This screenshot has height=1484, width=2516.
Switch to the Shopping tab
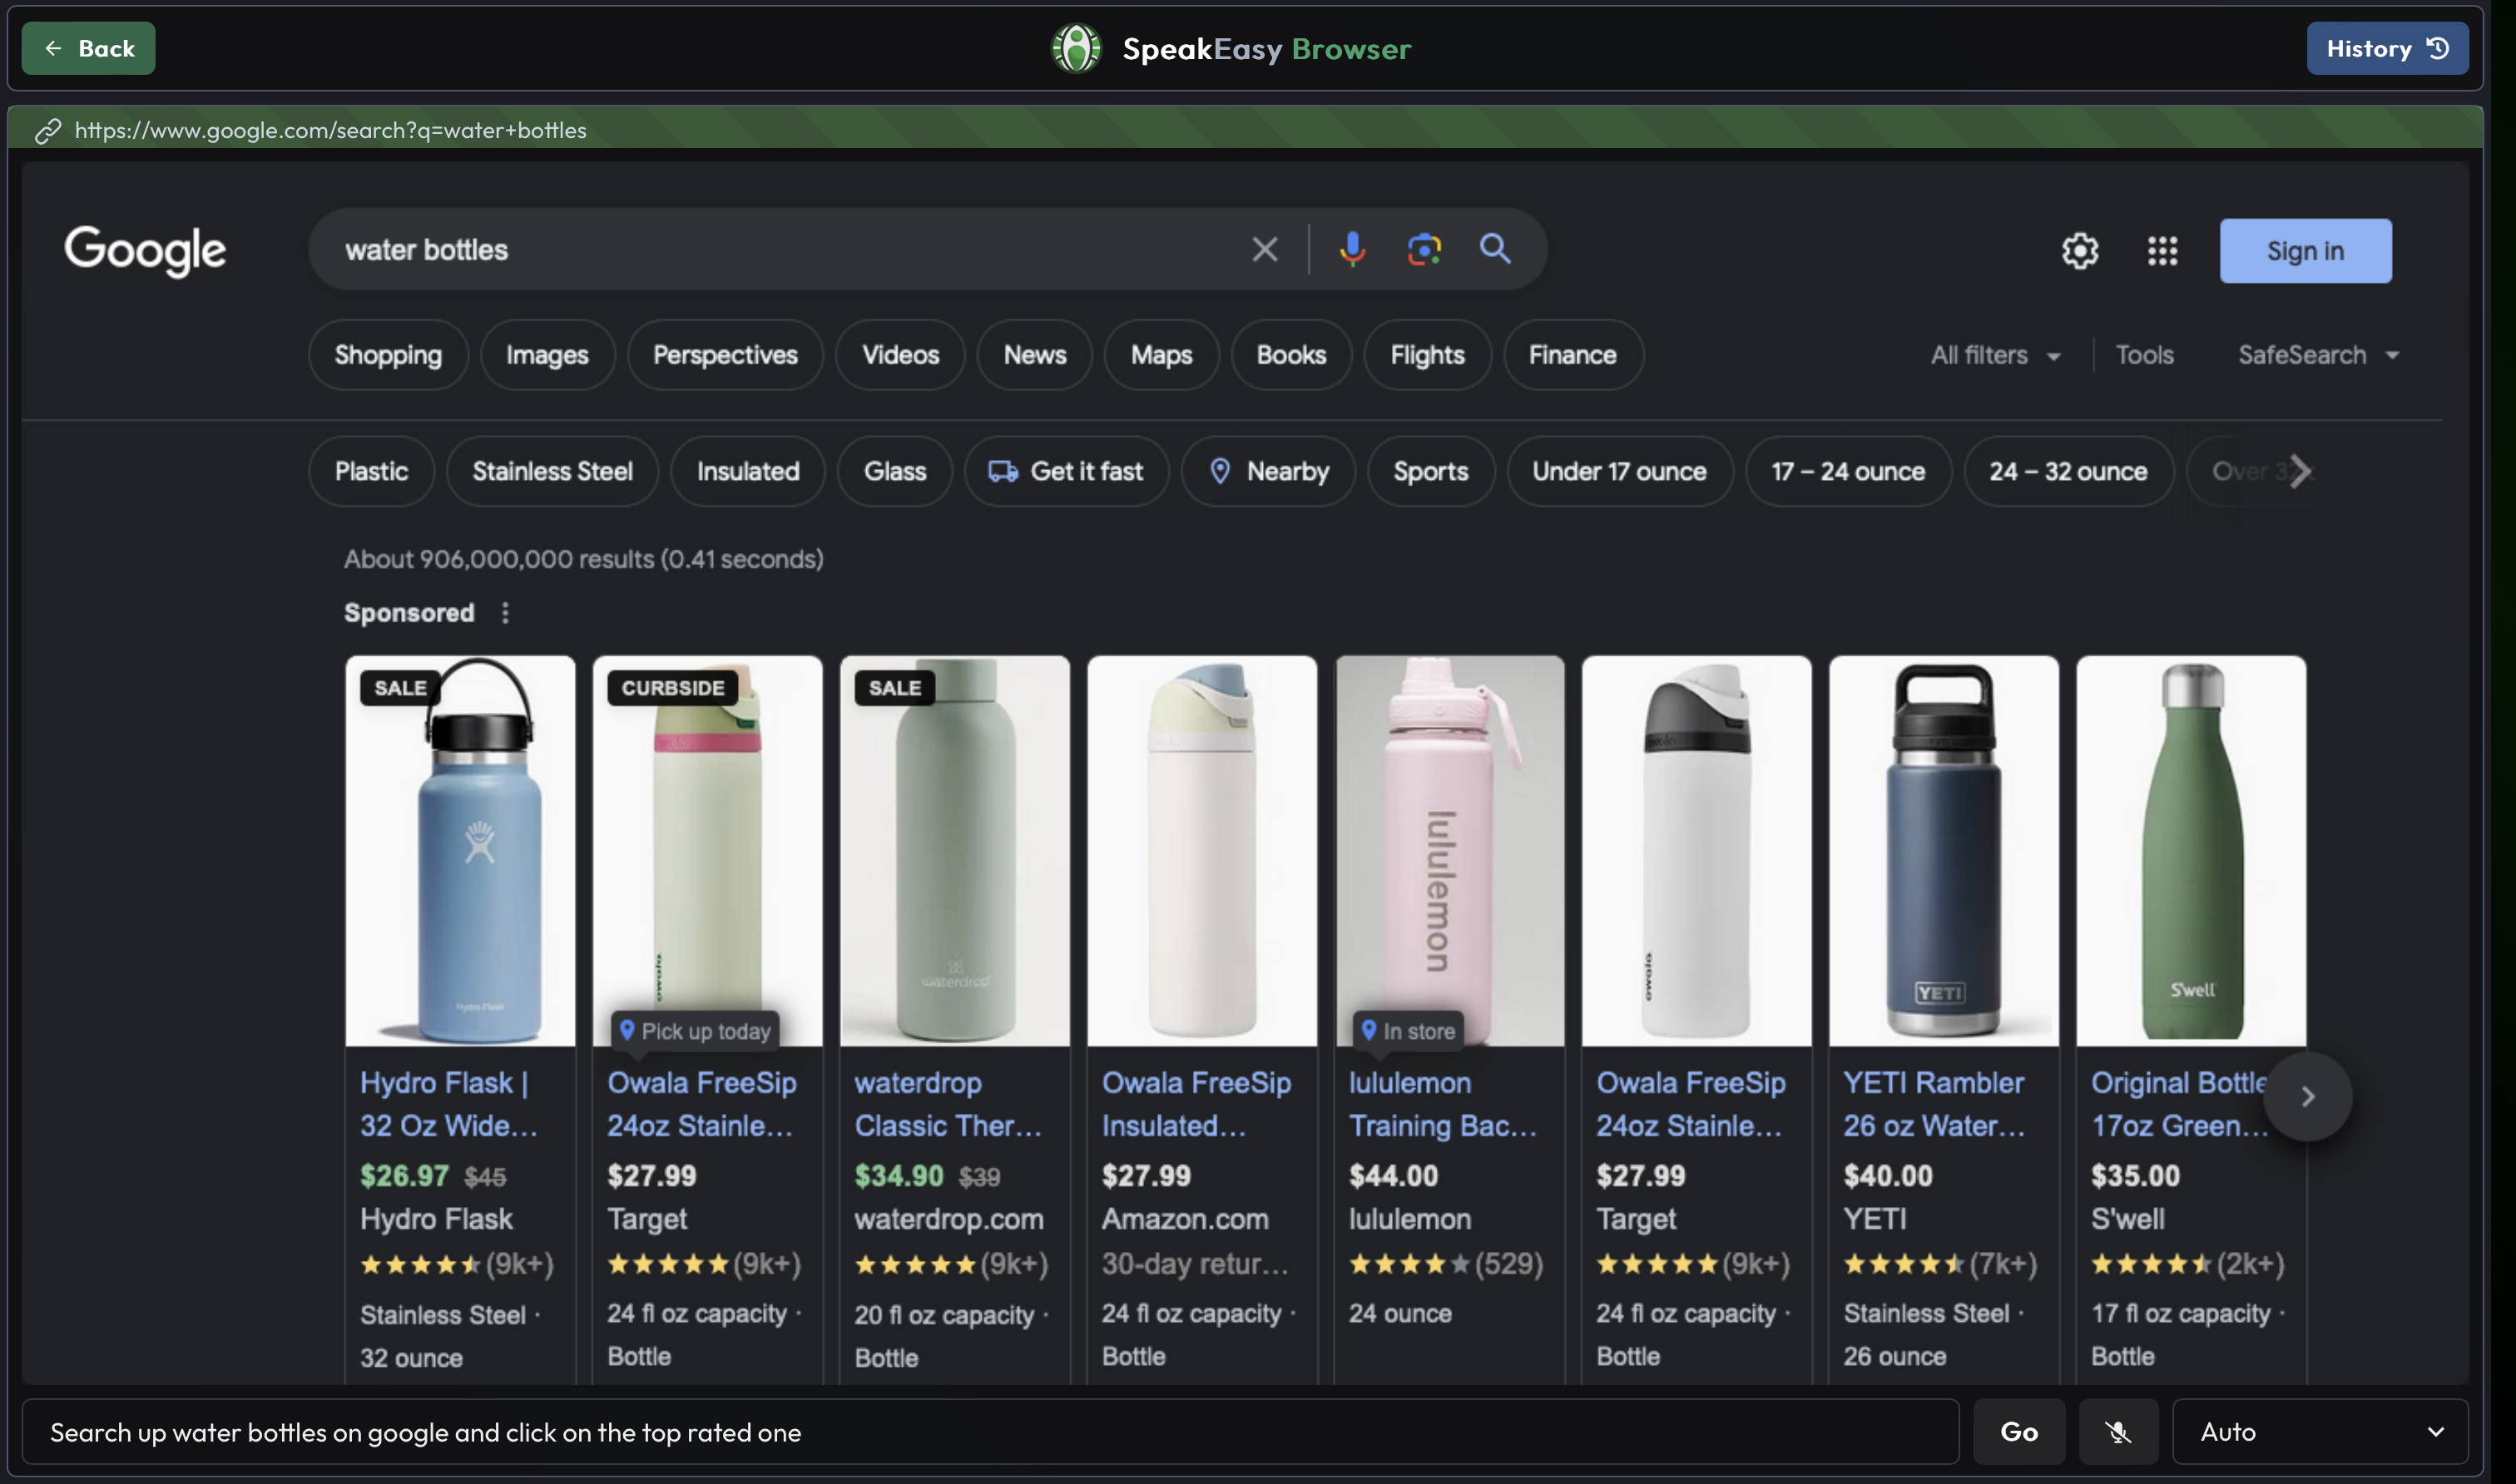tap(388, 355)
